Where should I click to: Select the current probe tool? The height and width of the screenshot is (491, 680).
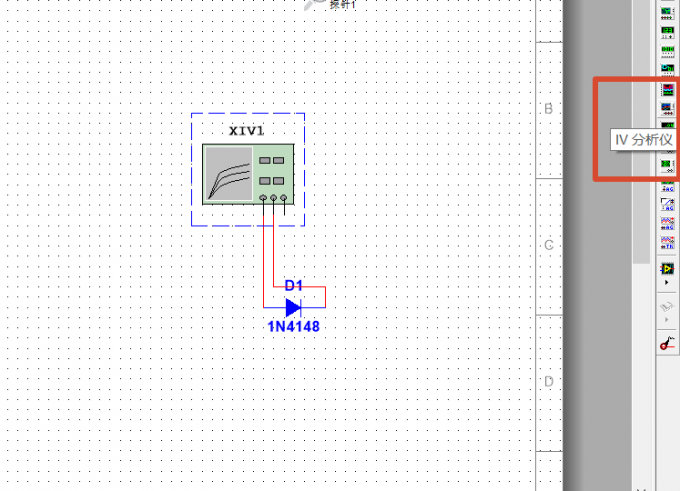(667, 343)
